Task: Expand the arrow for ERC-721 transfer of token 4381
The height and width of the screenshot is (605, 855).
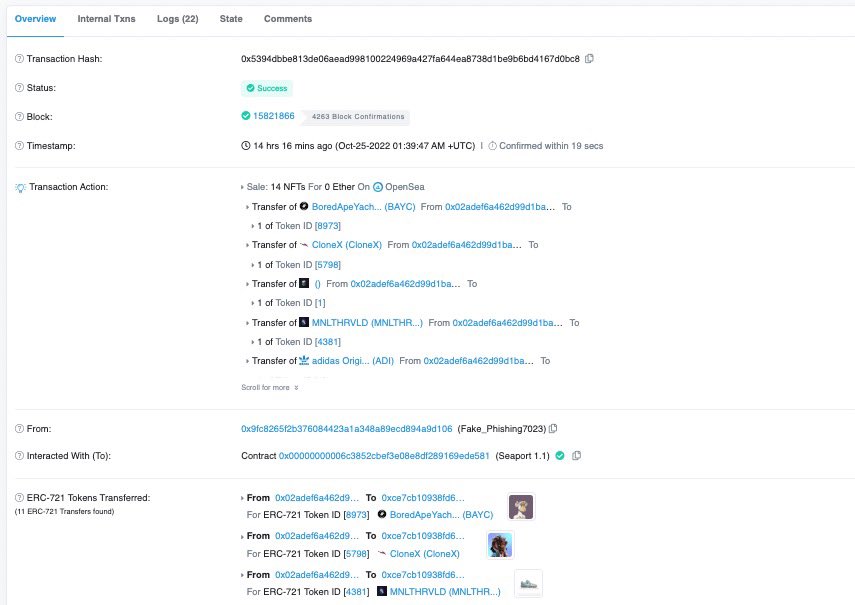Action: (242, 575)
